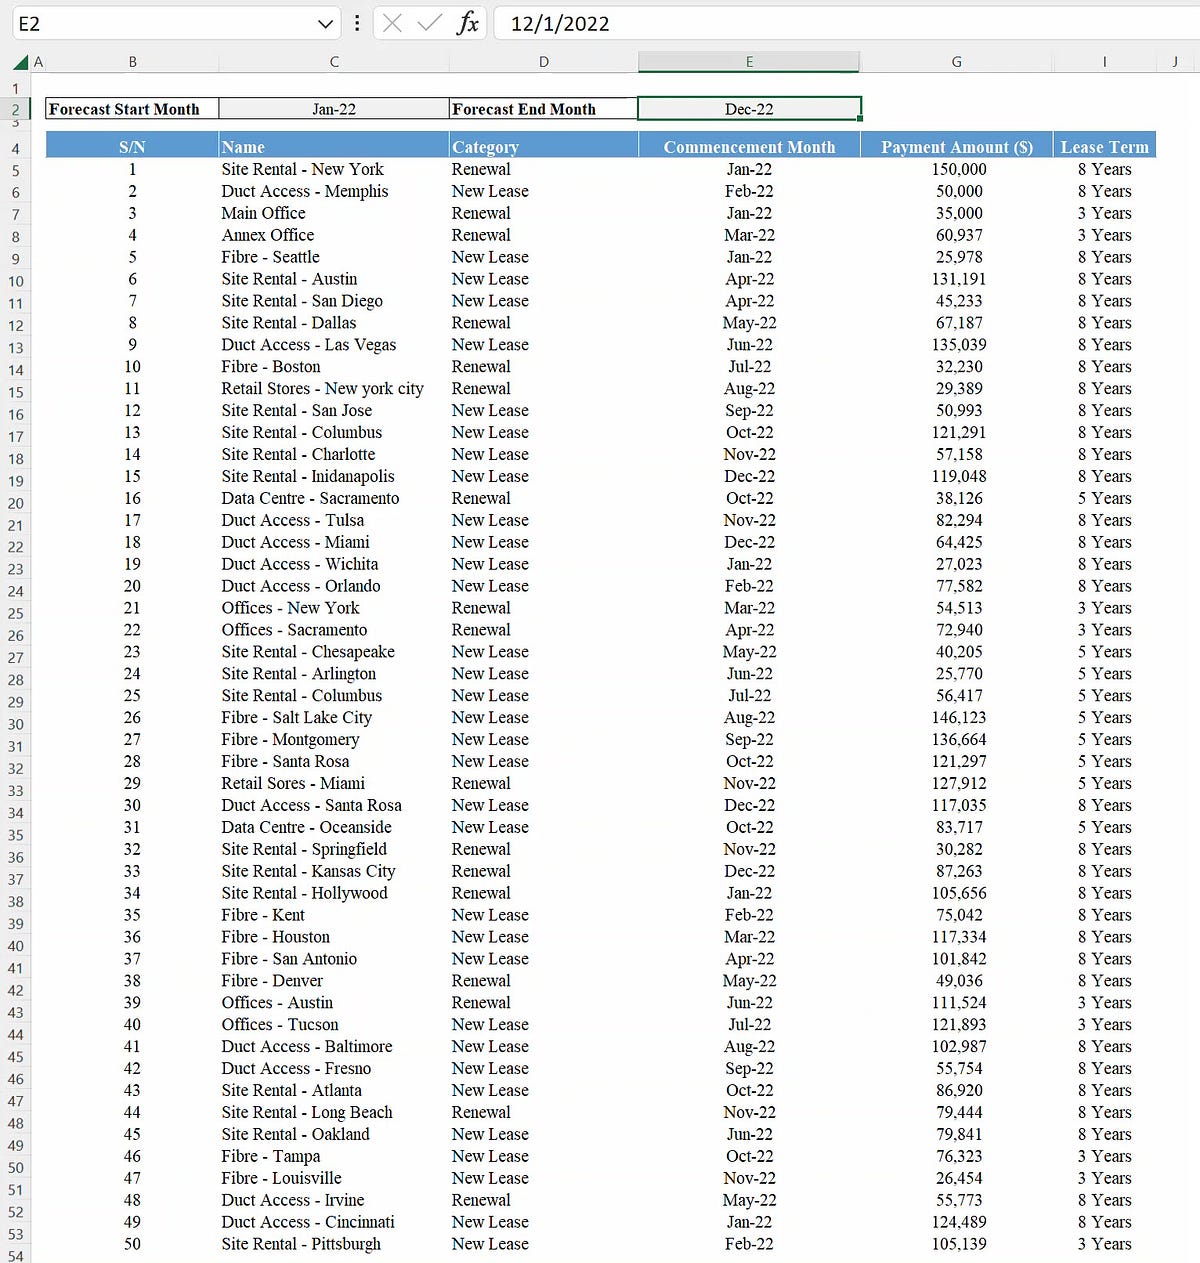Select the Forecast End Month label cell
The image size is (1200, 1263).
pyautogui.click(x=543, y=108)
